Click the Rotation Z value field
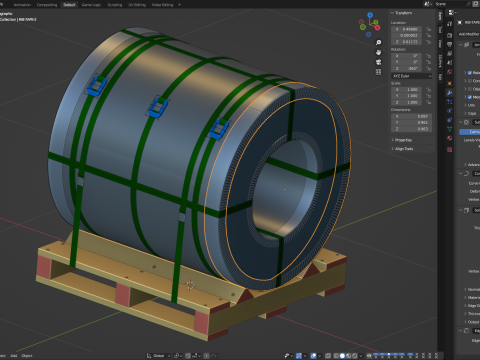This screenshot has width=480, height=360. coord(407,68)
